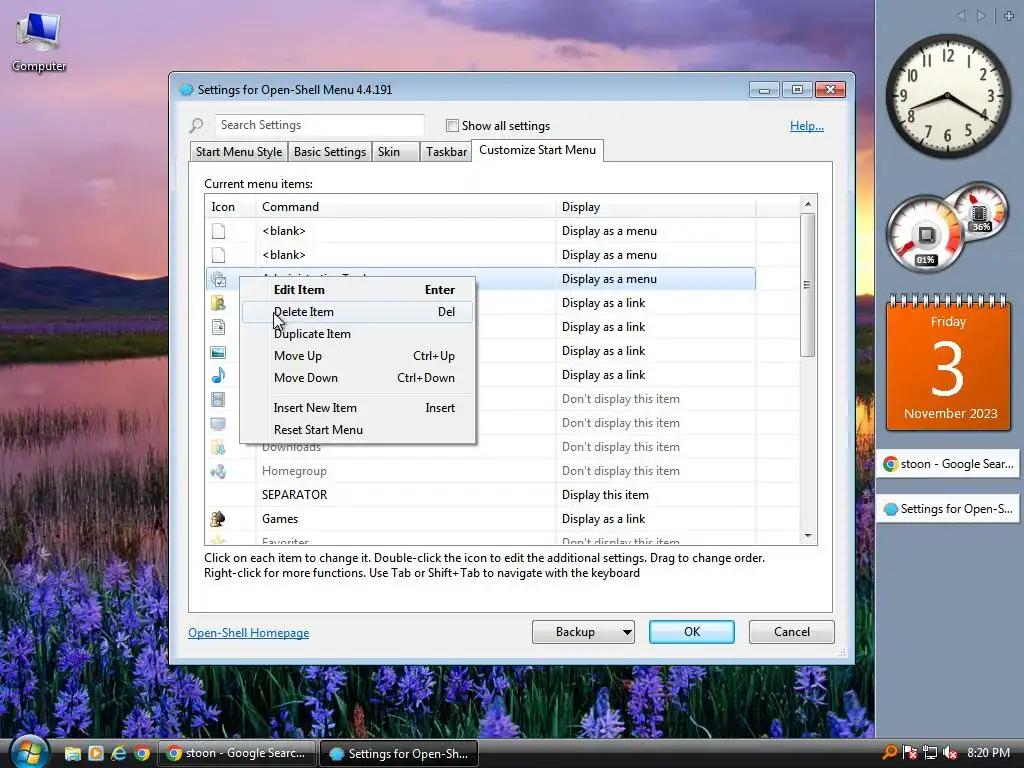Choose Insert New Item in context menu
The height and width of the screenshot is (768, 1024).
coord(358,408)
